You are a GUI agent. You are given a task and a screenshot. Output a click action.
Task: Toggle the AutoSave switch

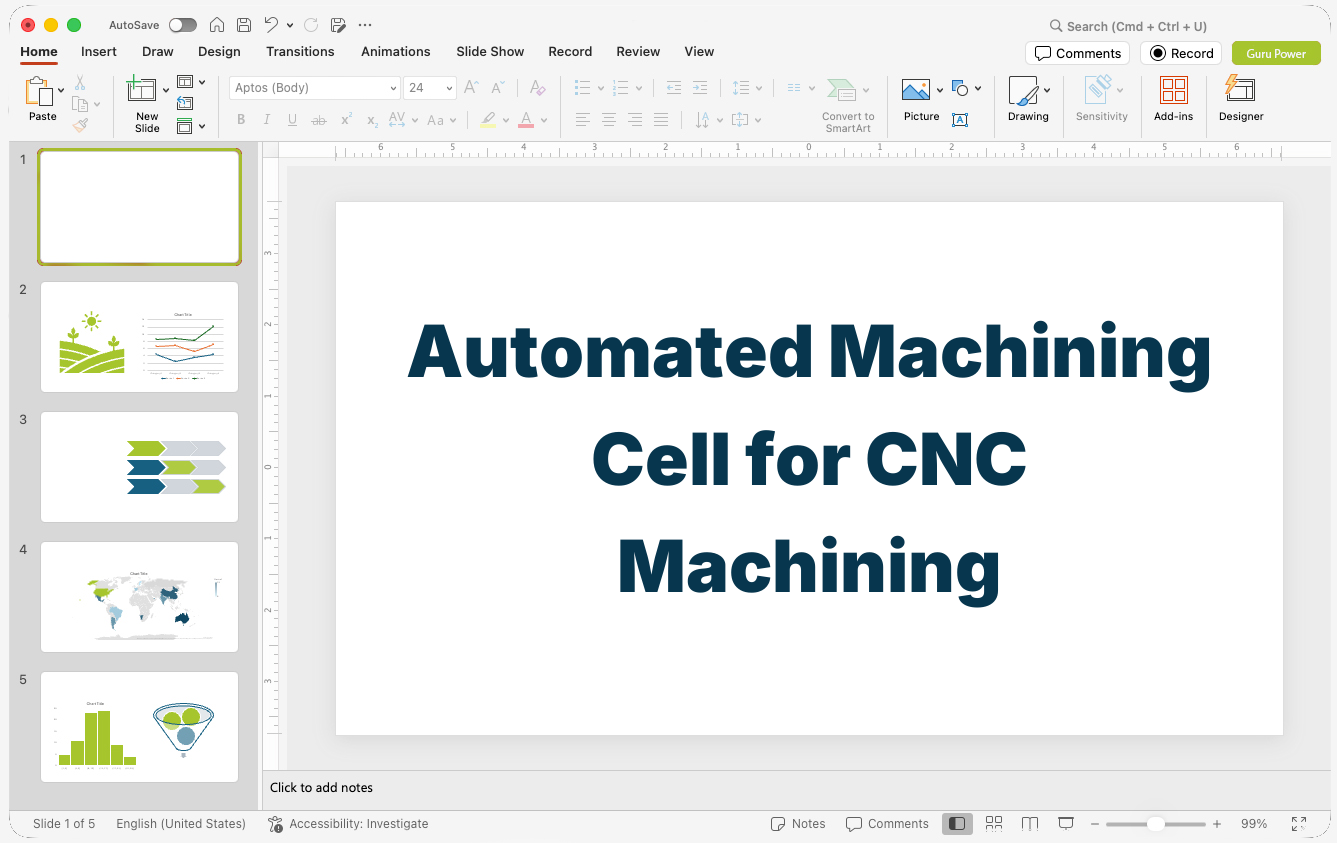183,25
